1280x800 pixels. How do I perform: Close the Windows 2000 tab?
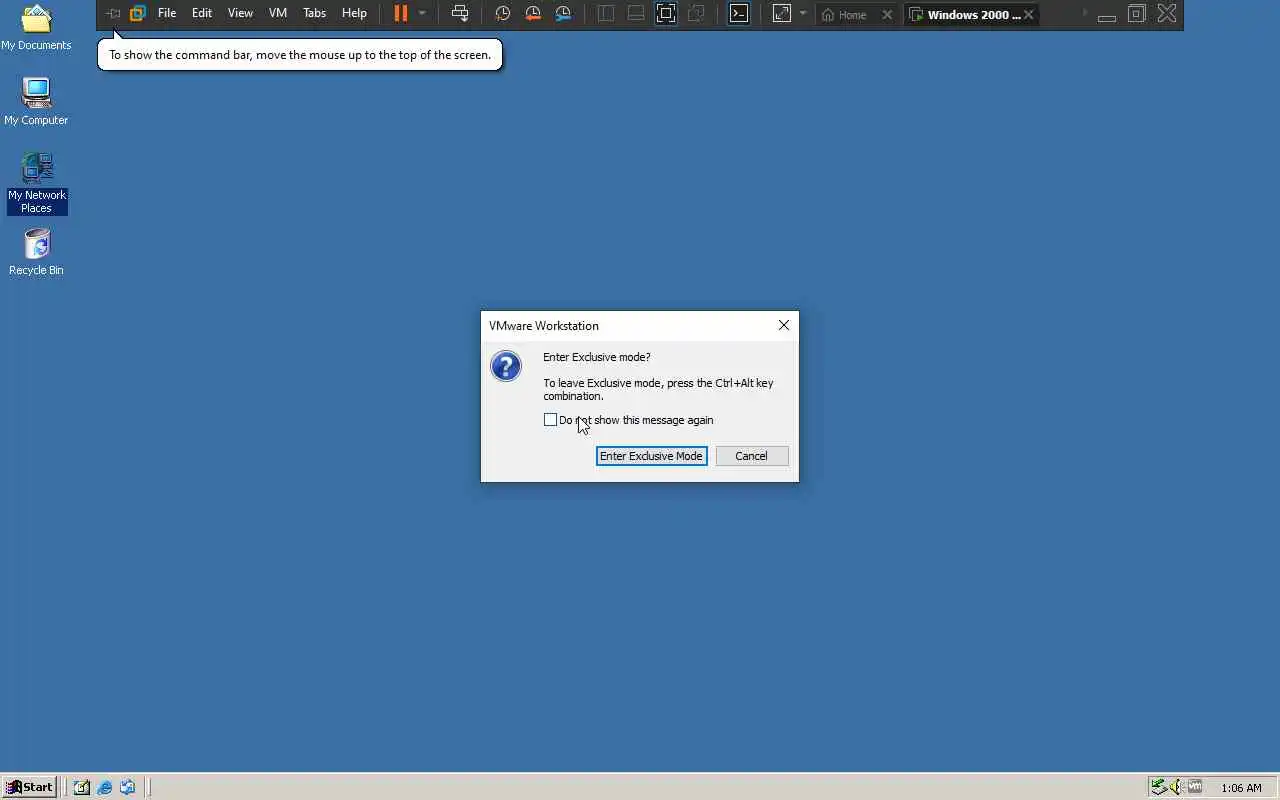click(x=1028, y=15)
